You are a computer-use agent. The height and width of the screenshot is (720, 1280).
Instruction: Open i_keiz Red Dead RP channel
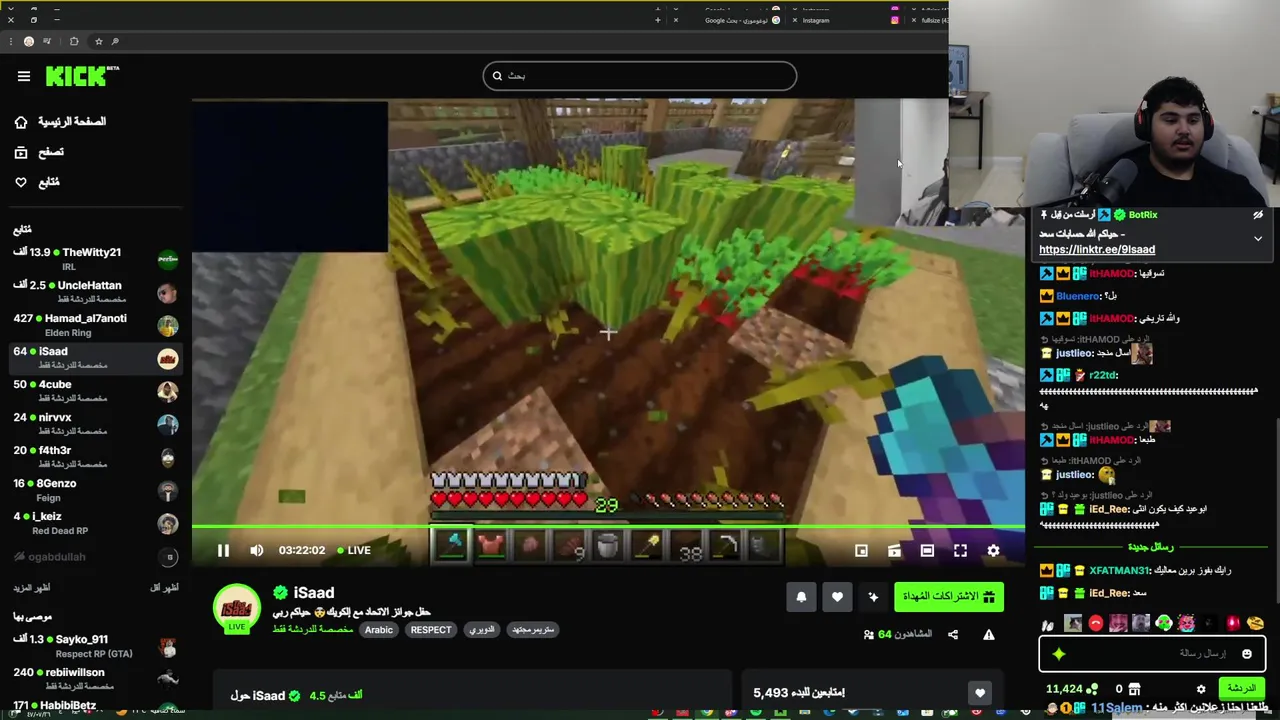pos(96,523)
